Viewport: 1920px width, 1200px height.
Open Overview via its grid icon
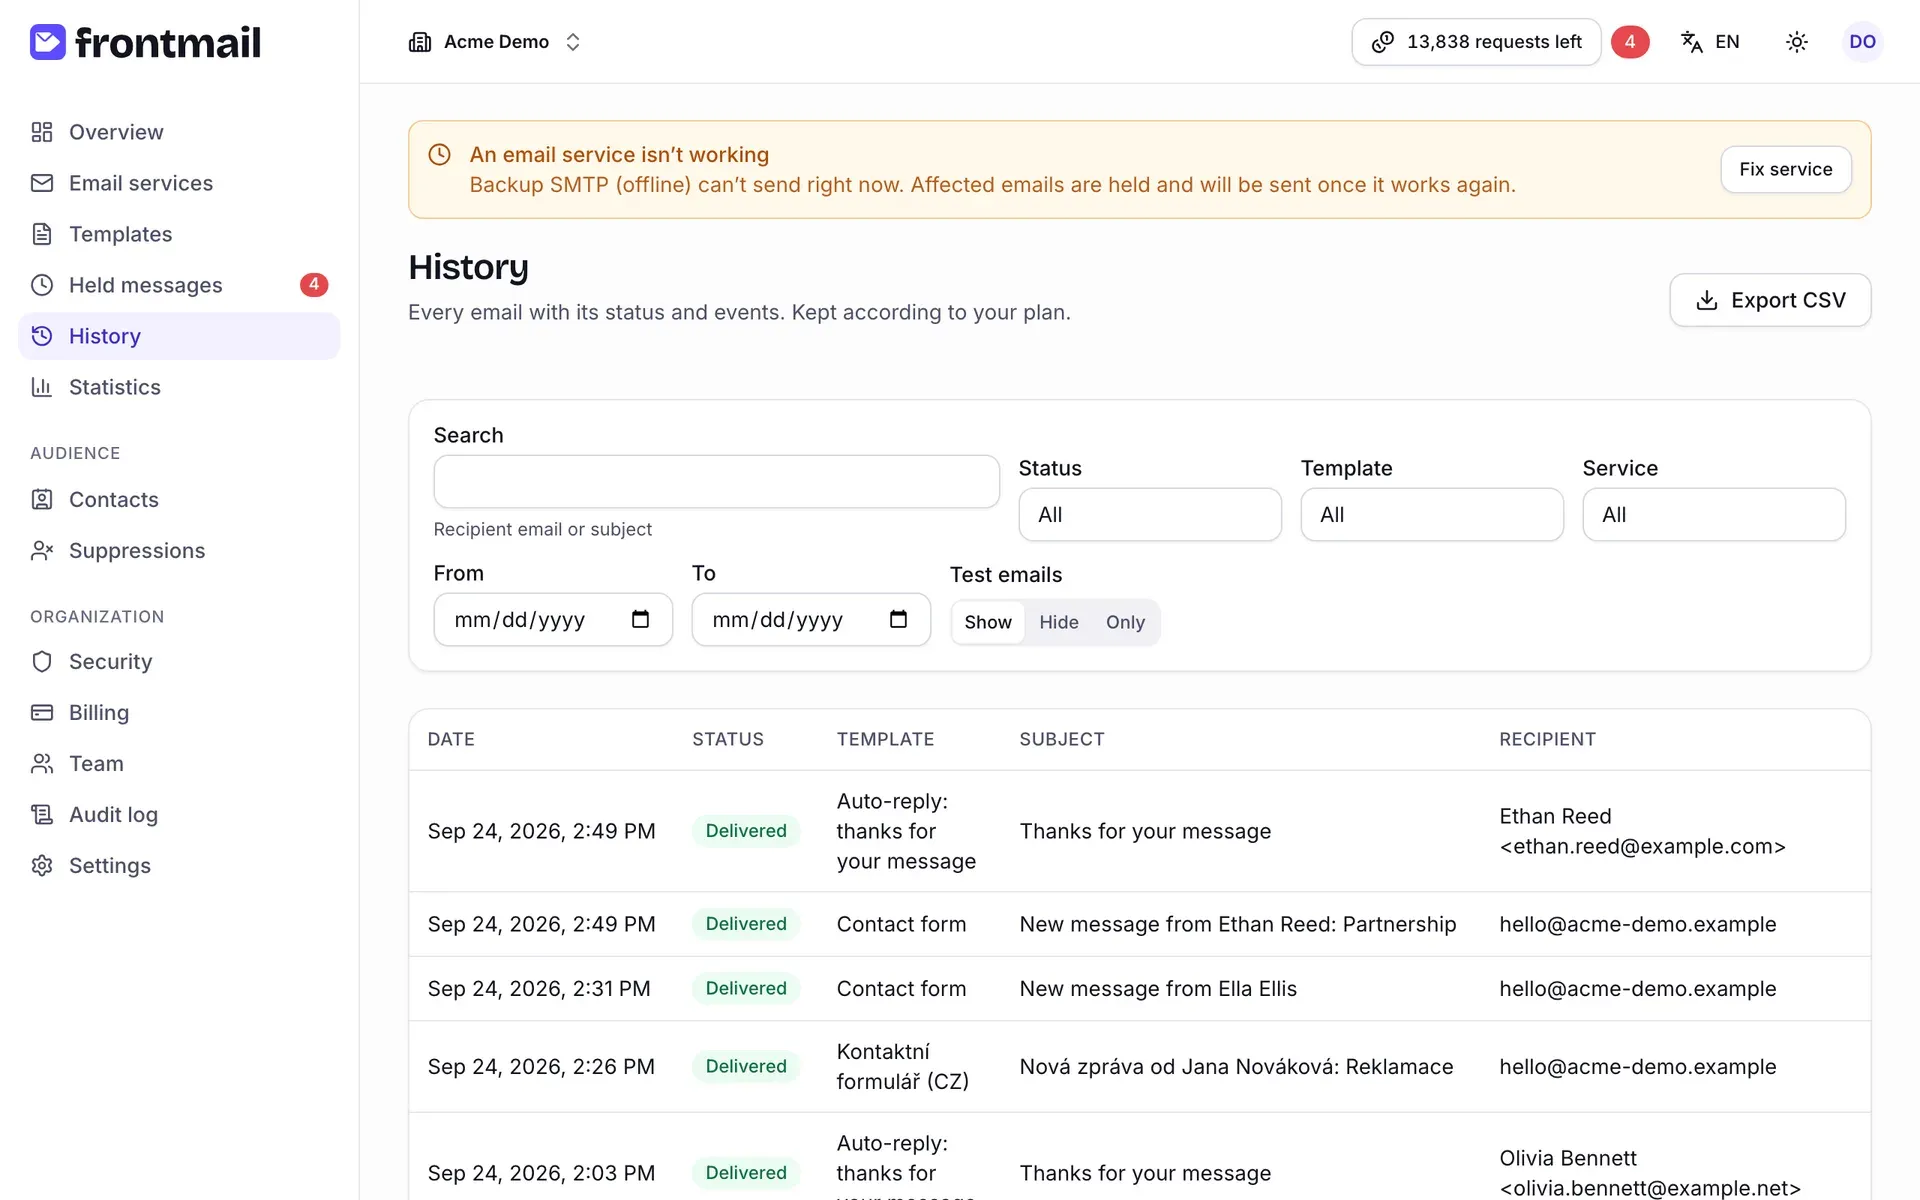[42, 132]
